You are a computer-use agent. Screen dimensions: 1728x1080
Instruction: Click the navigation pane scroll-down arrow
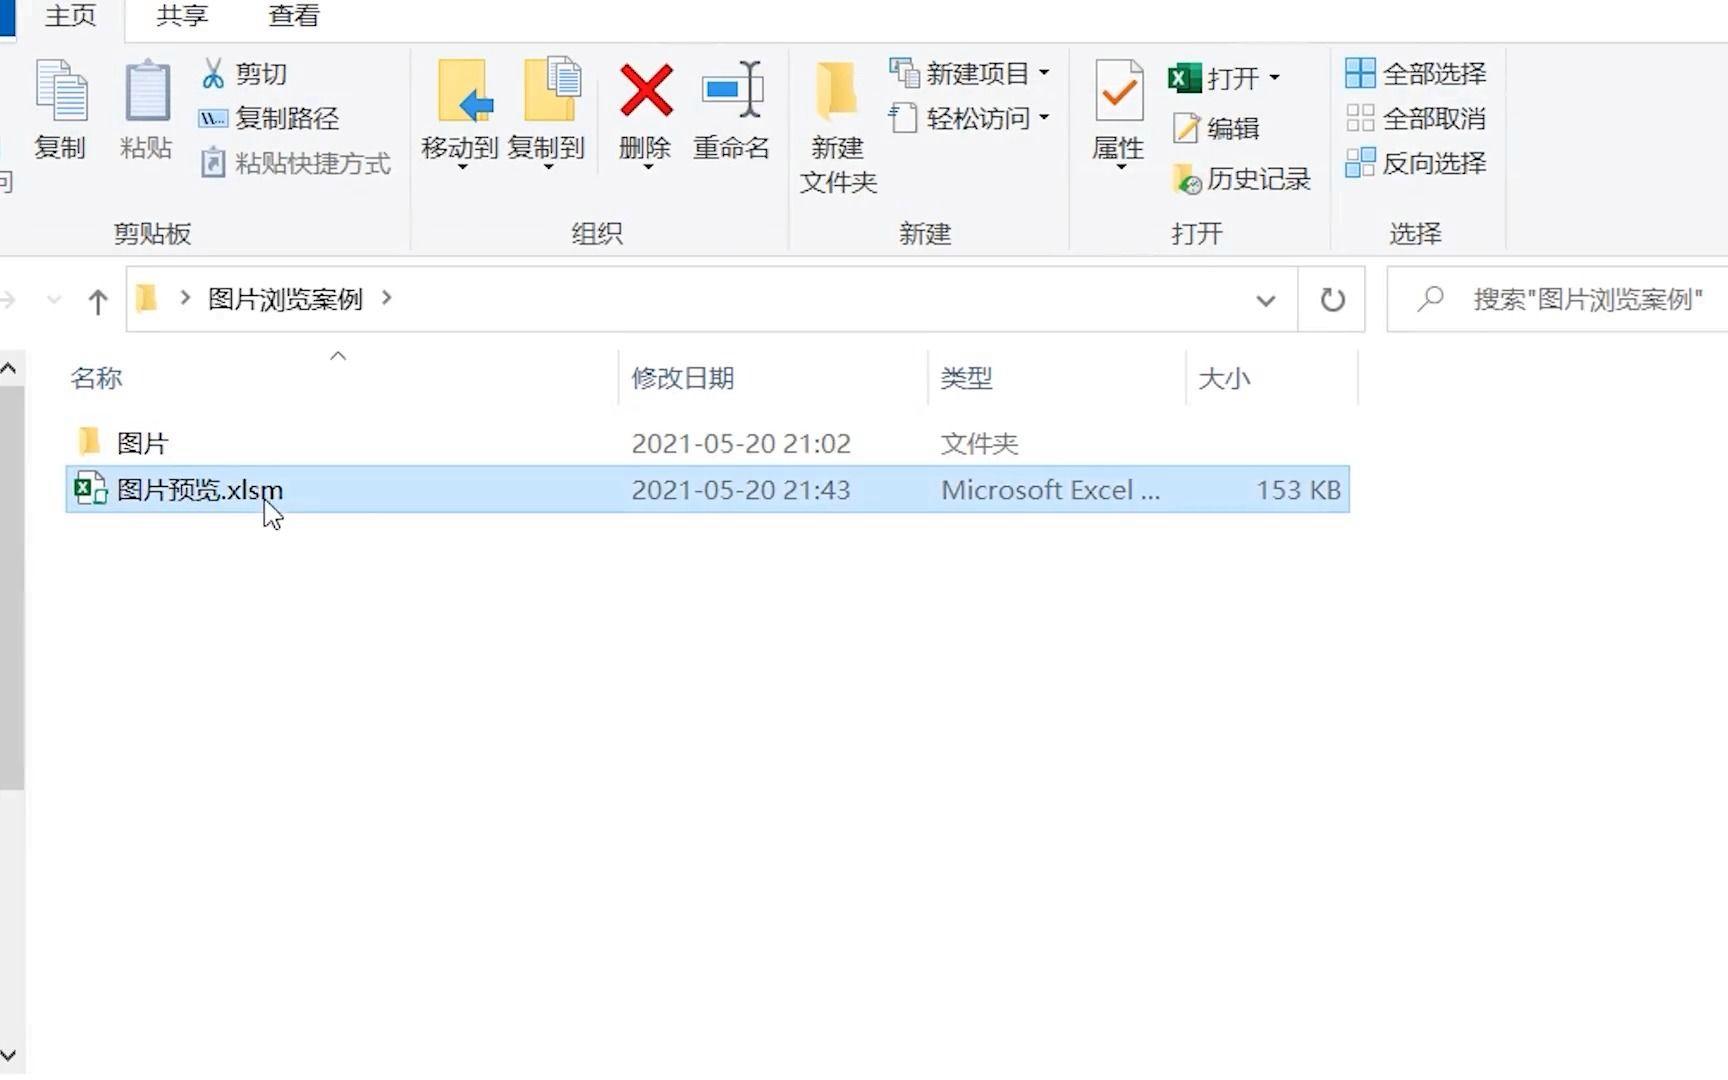coord(9,1055)
